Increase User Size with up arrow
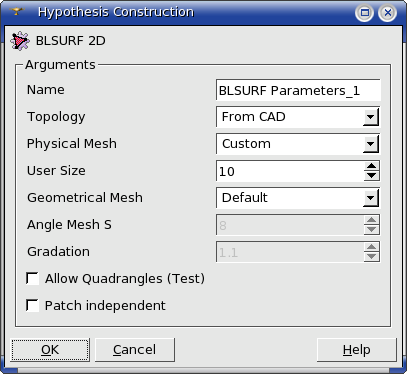 click(x=372, y=166)
